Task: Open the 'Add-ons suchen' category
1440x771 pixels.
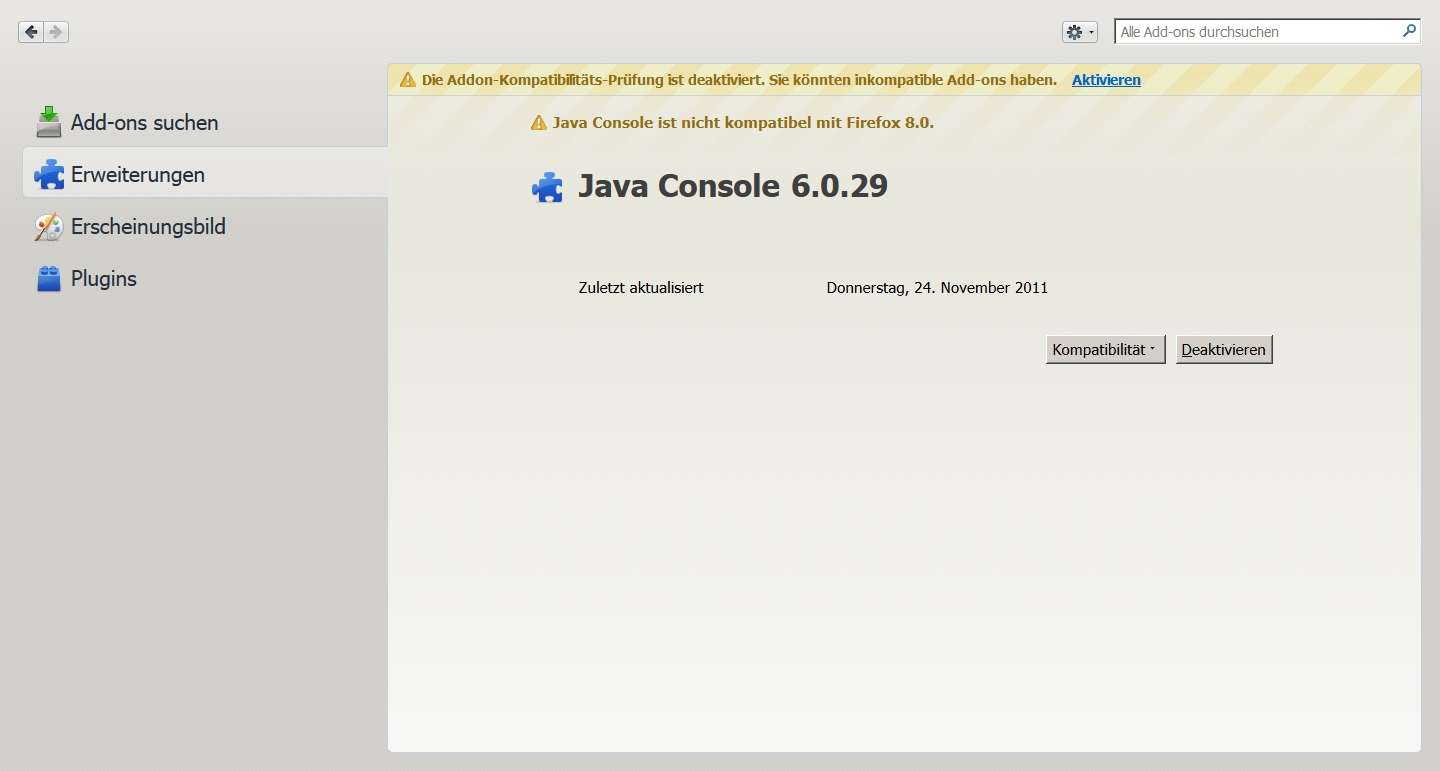Action: coord(205,122)
